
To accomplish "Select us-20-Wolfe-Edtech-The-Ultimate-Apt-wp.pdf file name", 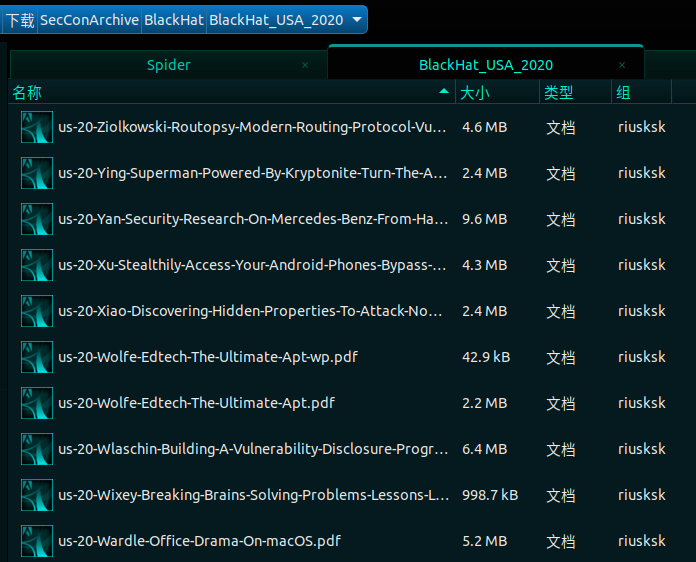I will [208, 357].
